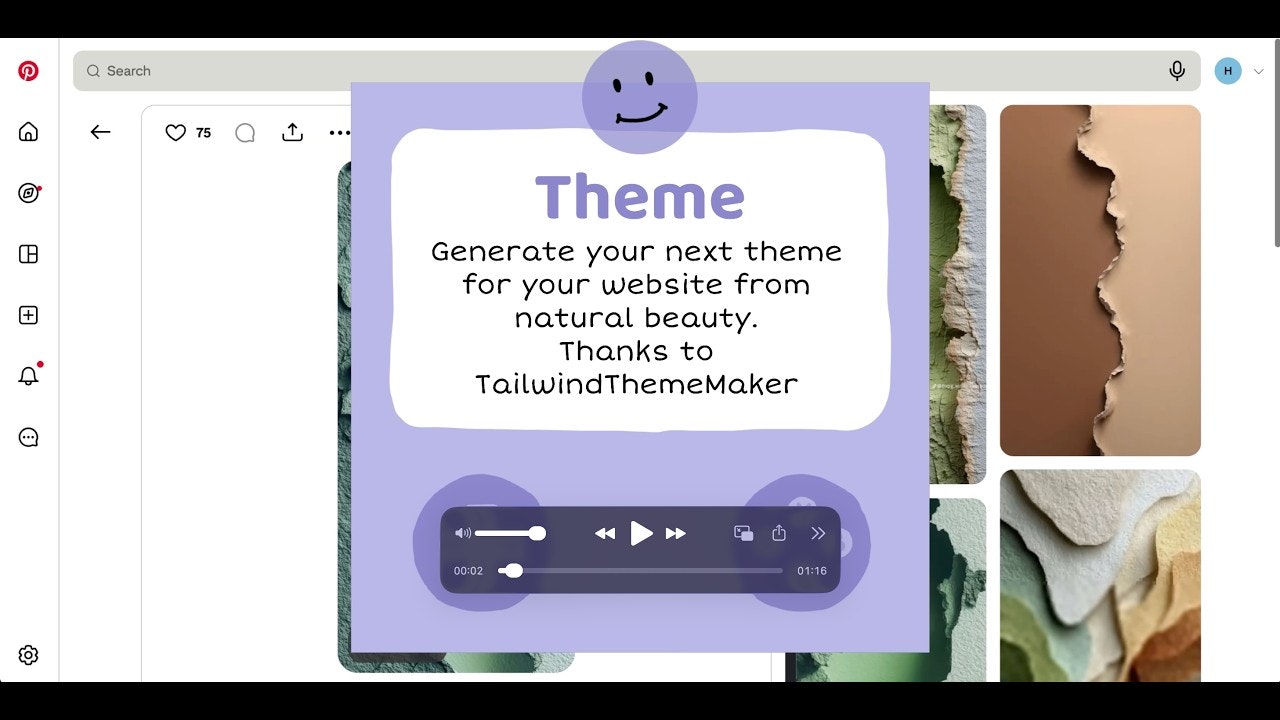Open the pin's more options ellipsis
Viewport: 1280px width, 720px height.
coord(340,132)
